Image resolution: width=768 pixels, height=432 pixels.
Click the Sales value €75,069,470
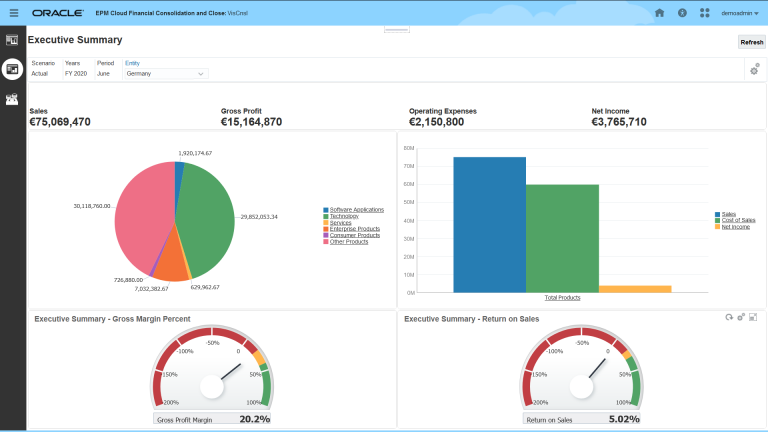(60, 122)
